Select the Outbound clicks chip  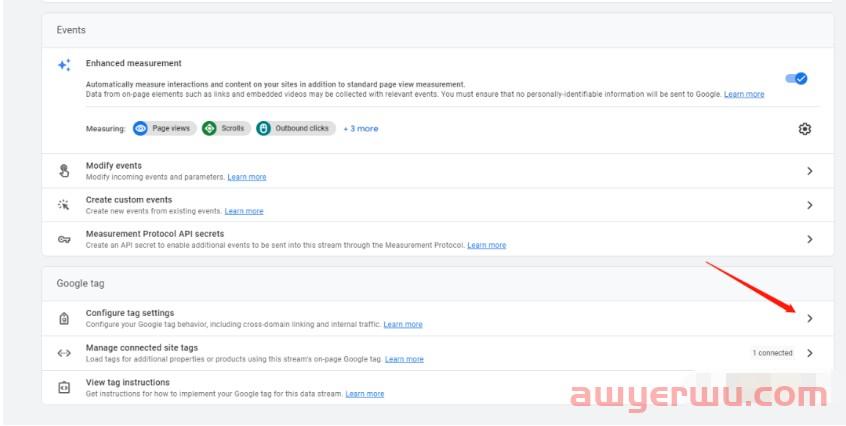point(295,129)
